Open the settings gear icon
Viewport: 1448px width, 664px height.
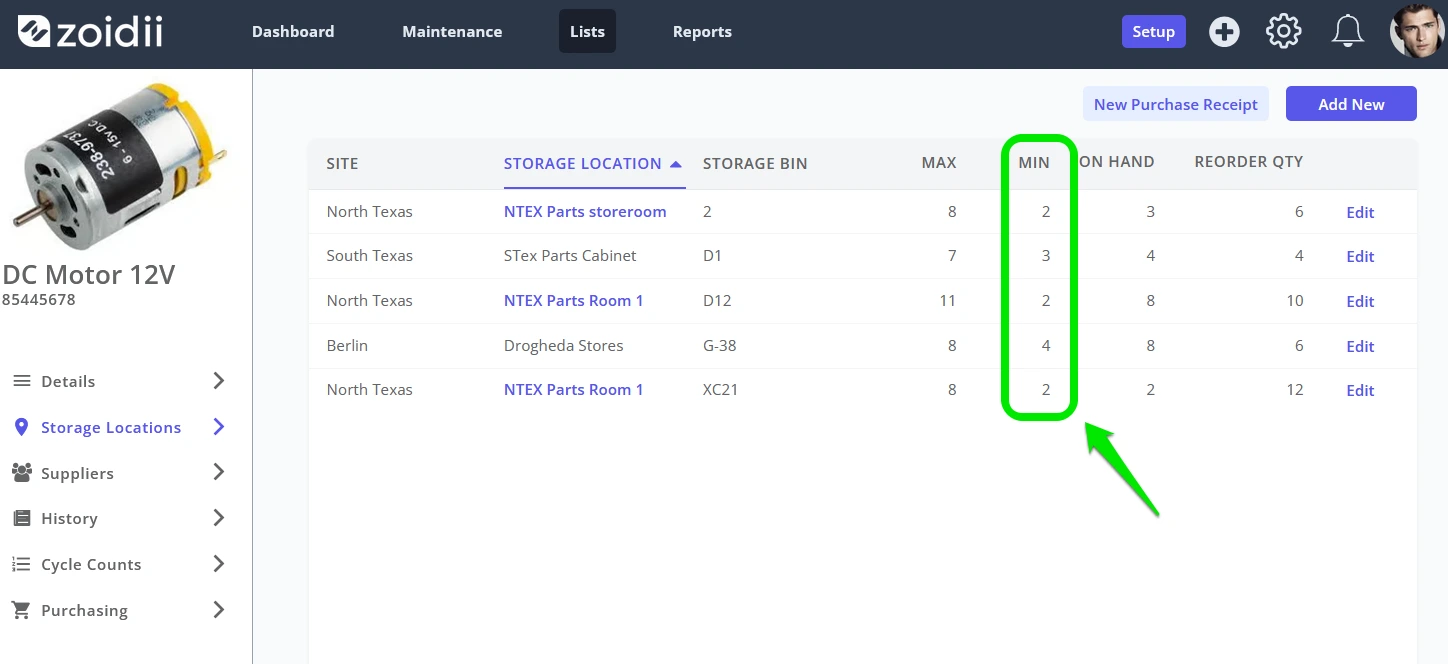click(x=1284, y=32)
